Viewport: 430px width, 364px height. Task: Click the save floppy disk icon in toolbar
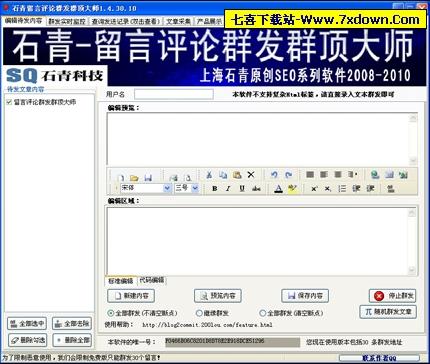[148, 178]
